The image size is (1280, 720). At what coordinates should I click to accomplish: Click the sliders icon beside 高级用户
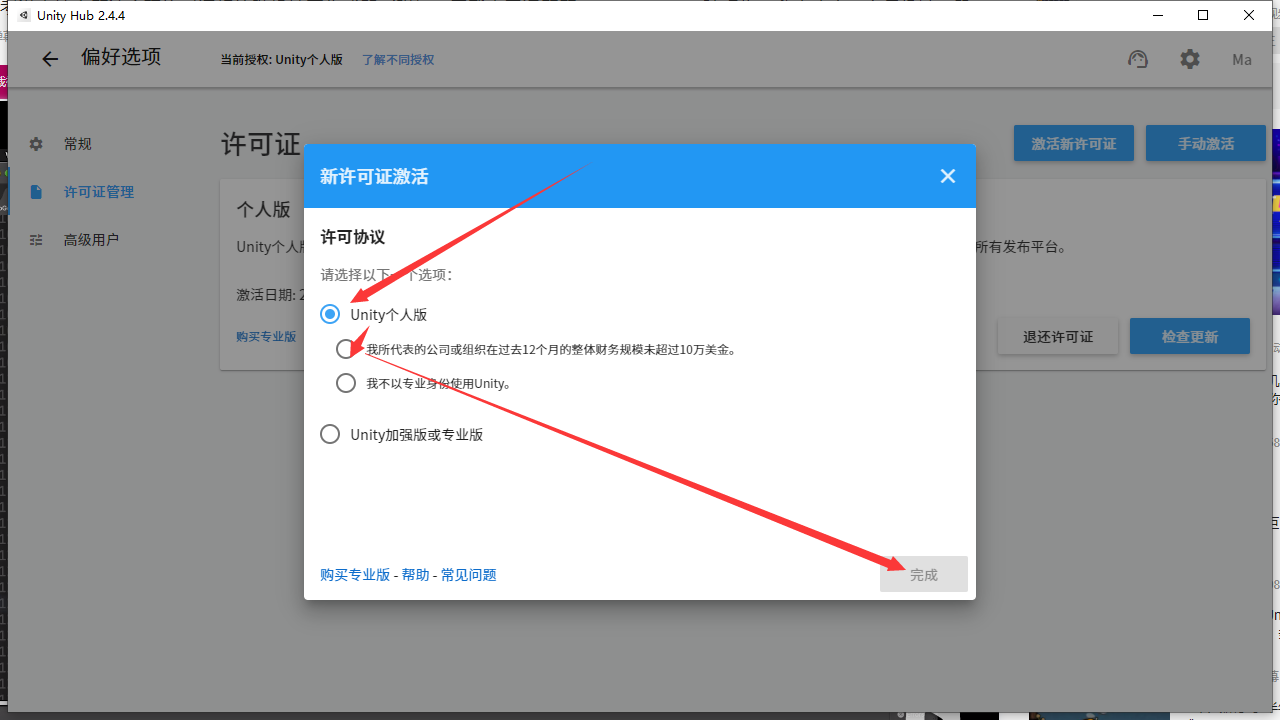pyautogui.click(x=36, y=239)
